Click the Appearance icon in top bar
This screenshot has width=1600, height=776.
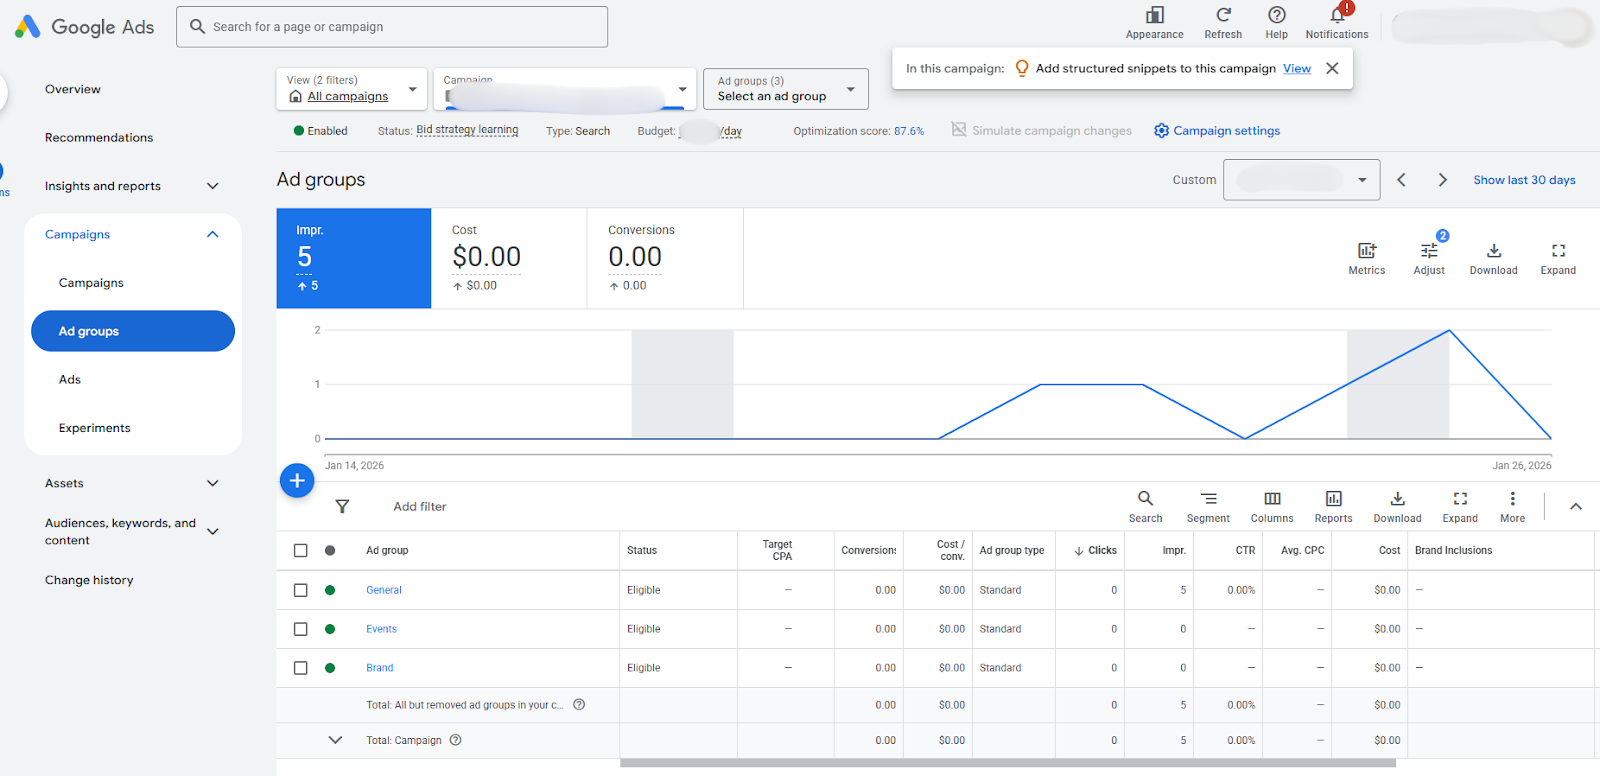click(1154, 16)
